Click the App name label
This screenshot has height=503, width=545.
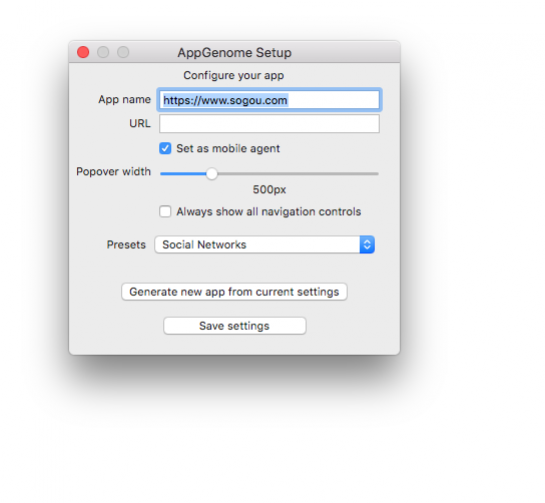click(124, 99)
